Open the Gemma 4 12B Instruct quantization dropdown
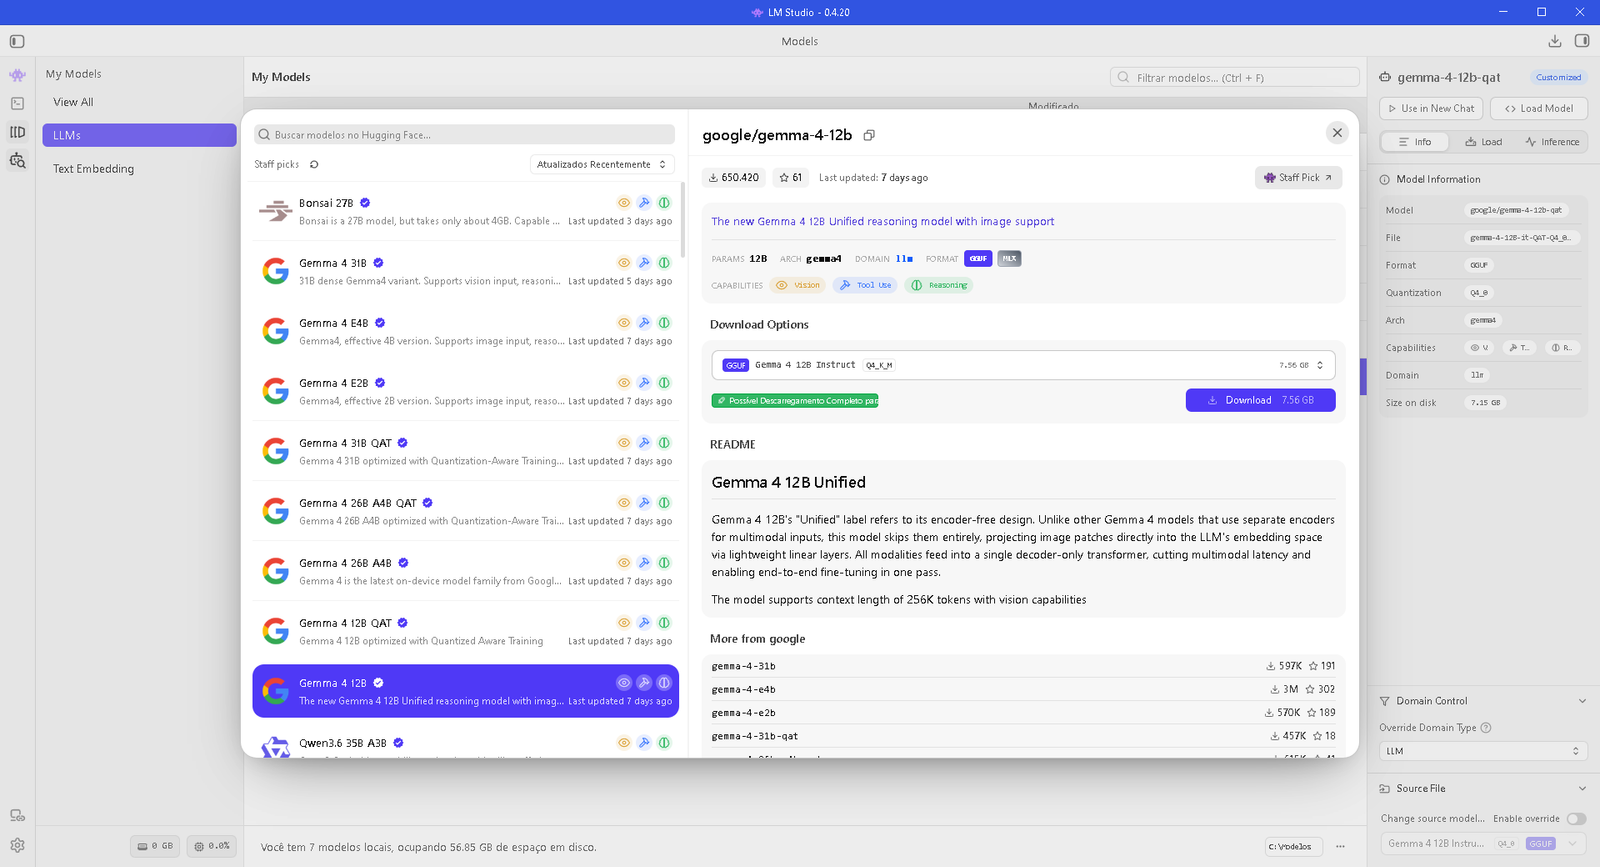The height and width of the screenshot is (867, 1600). coord(1023,365)
